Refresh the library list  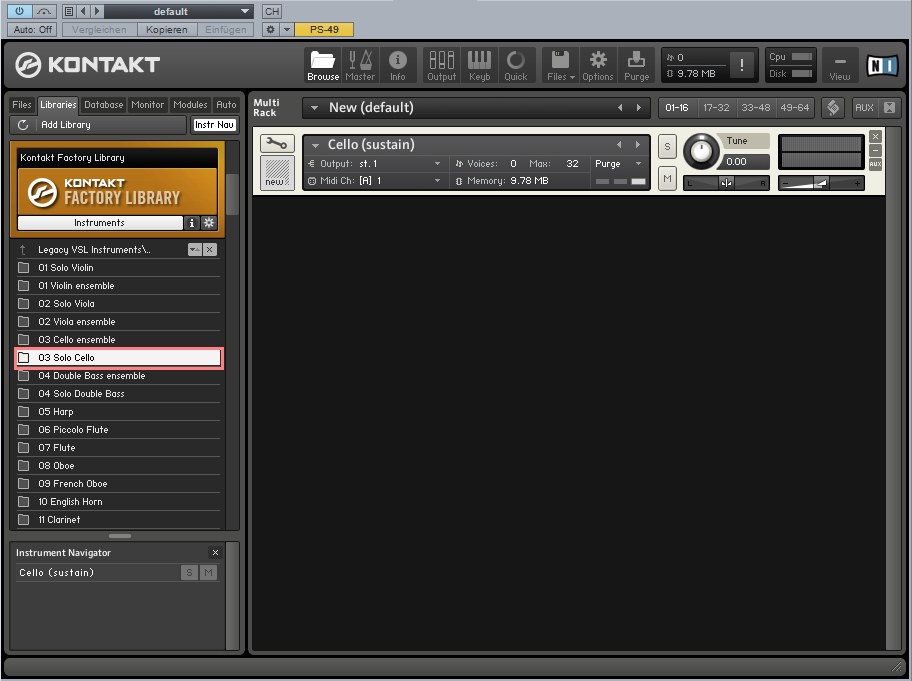23,124
